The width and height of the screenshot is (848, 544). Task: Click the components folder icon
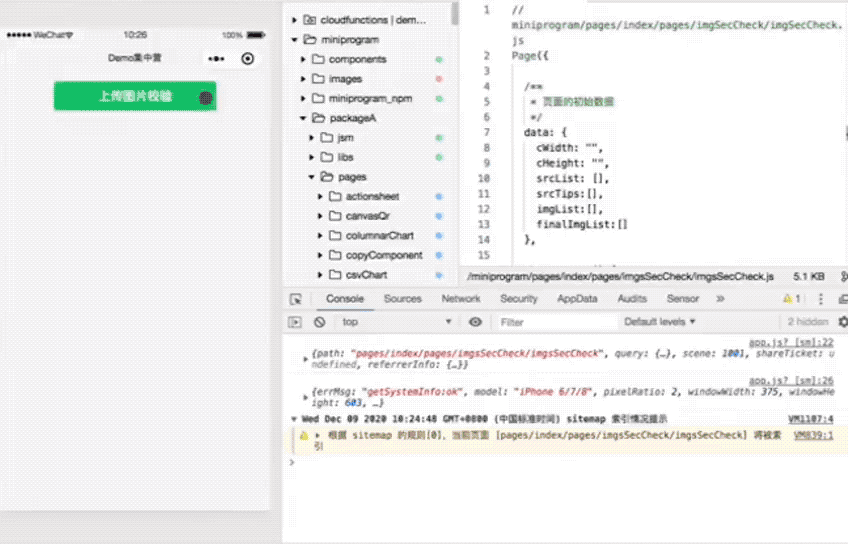[x=319, y=59]
